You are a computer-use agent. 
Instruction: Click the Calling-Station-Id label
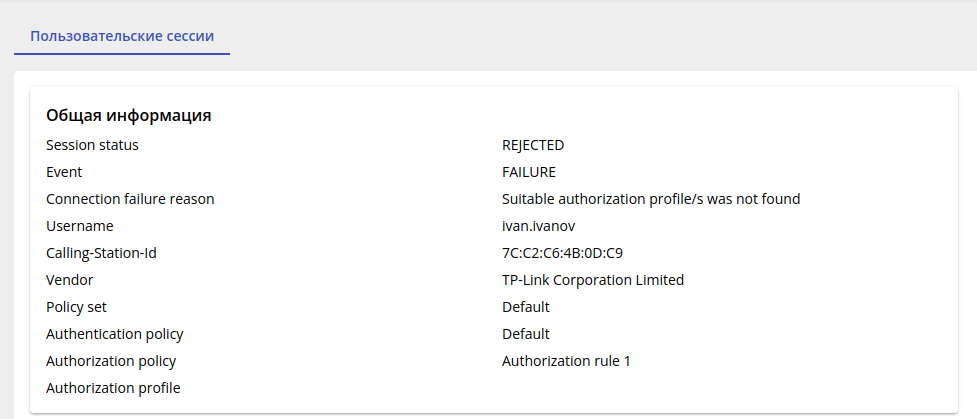(101, 253)
